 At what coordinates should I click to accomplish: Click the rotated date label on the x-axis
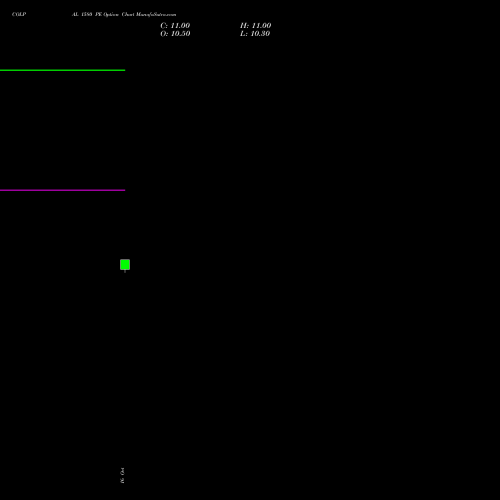[x=122, y=475]
